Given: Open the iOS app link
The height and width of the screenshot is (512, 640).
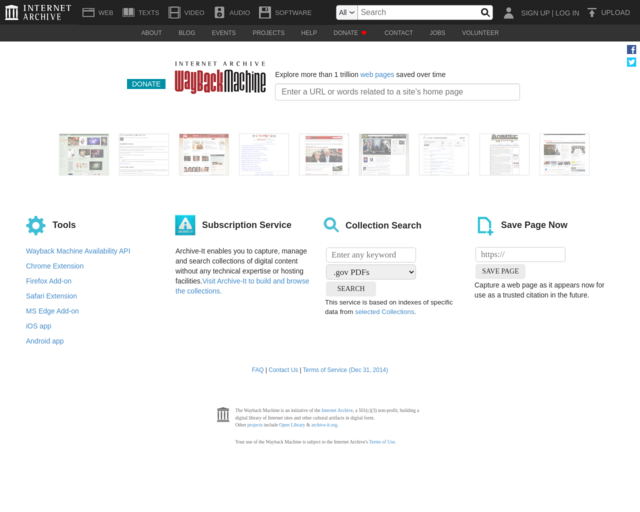Looking at the screenshot, I should tap(38, 326).
